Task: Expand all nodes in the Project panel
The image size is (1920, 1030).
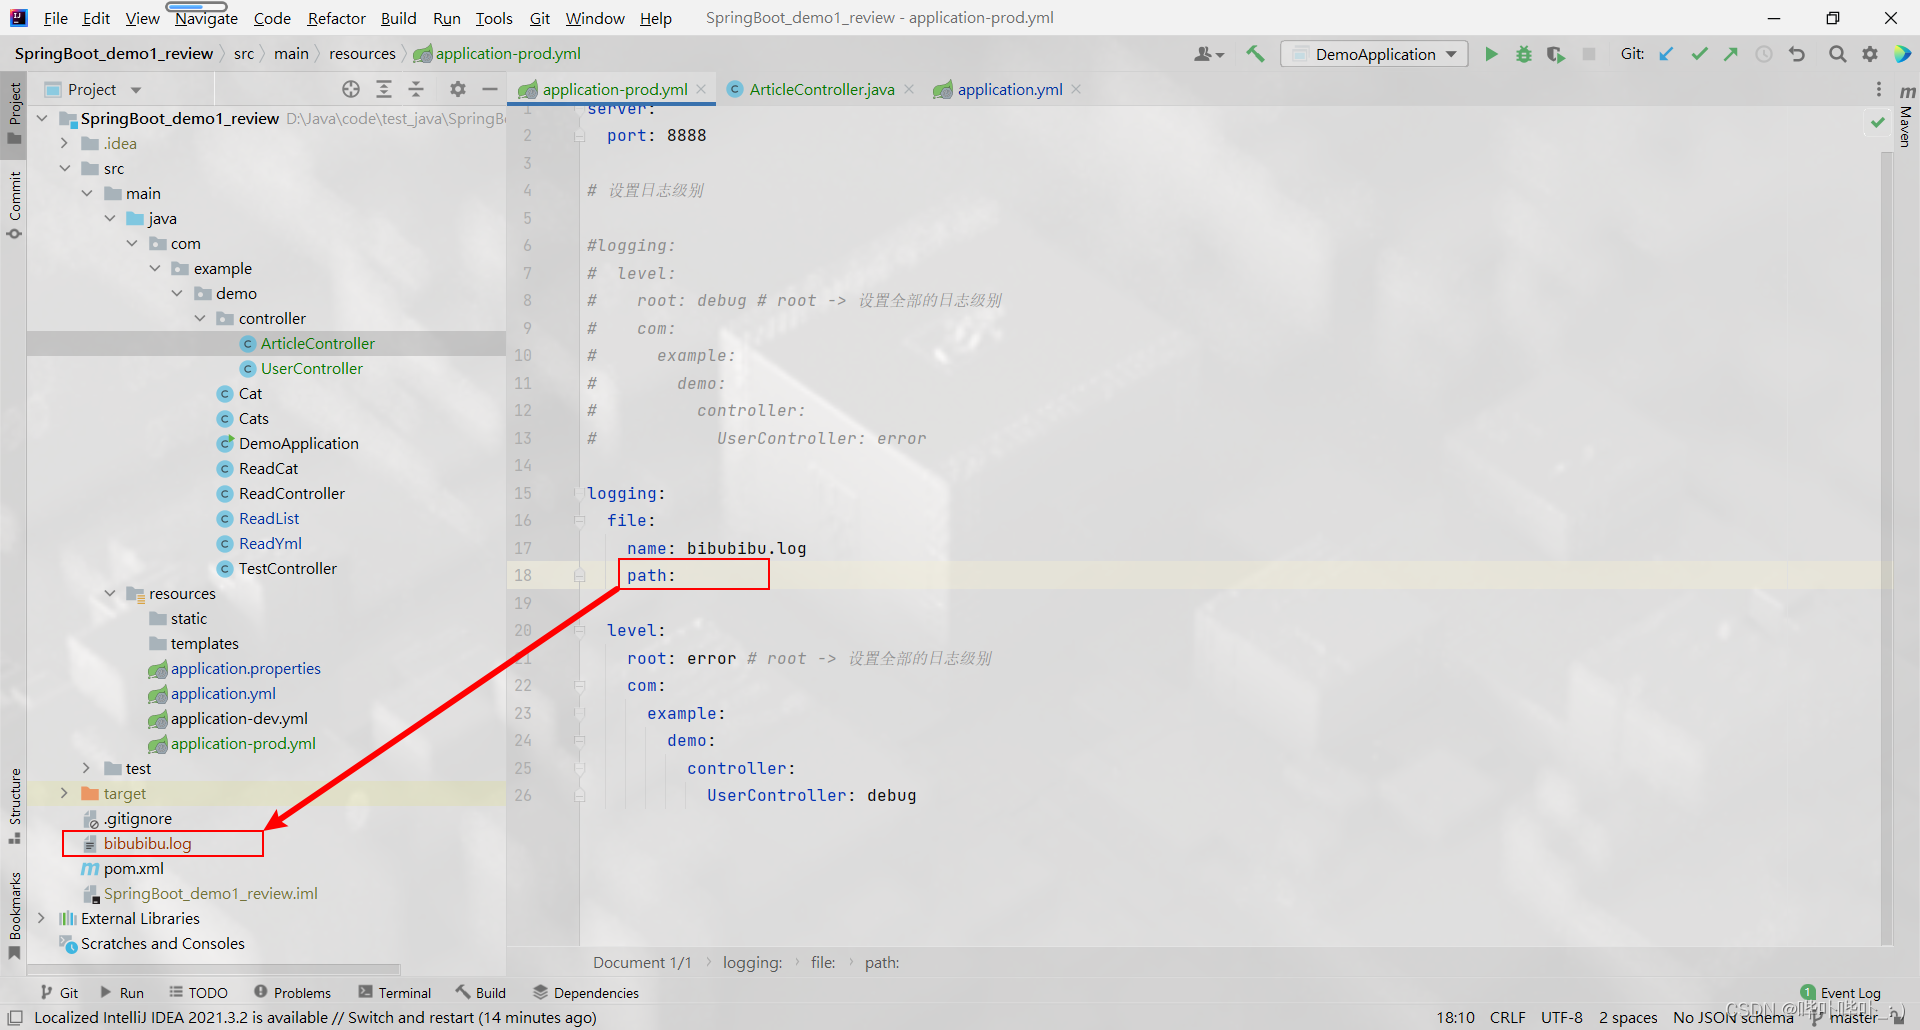Action: [384, 89]
